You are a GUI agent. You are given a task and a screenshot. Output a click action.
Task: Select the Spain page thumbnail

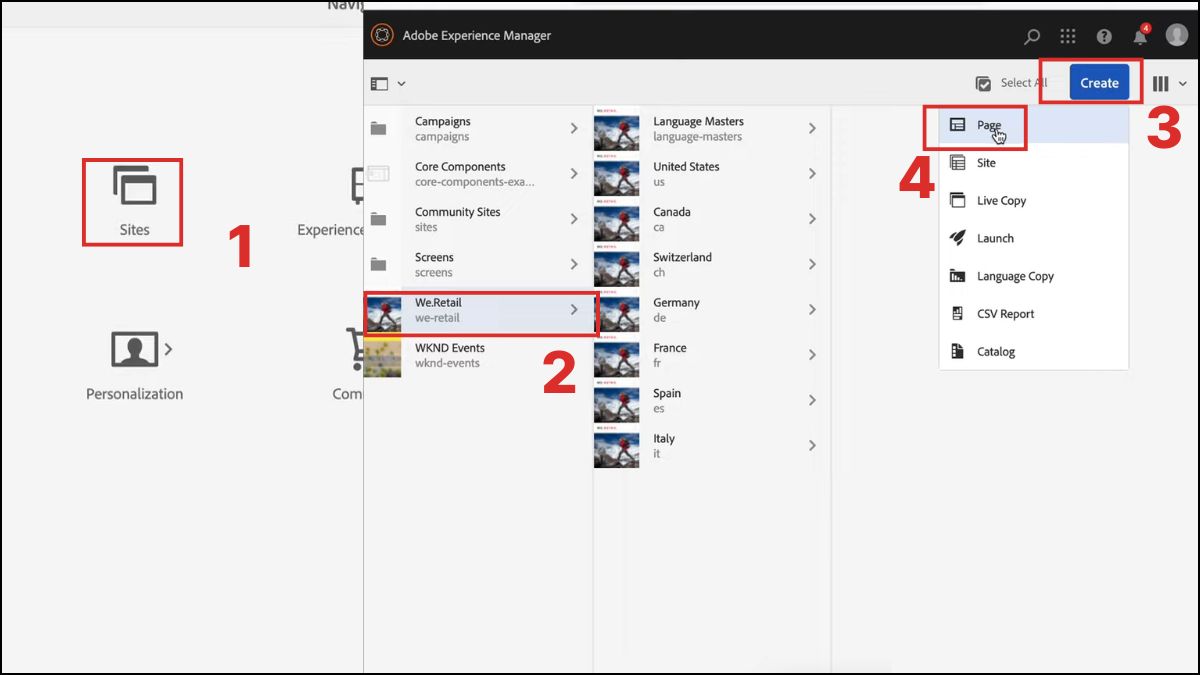[616, 401]
